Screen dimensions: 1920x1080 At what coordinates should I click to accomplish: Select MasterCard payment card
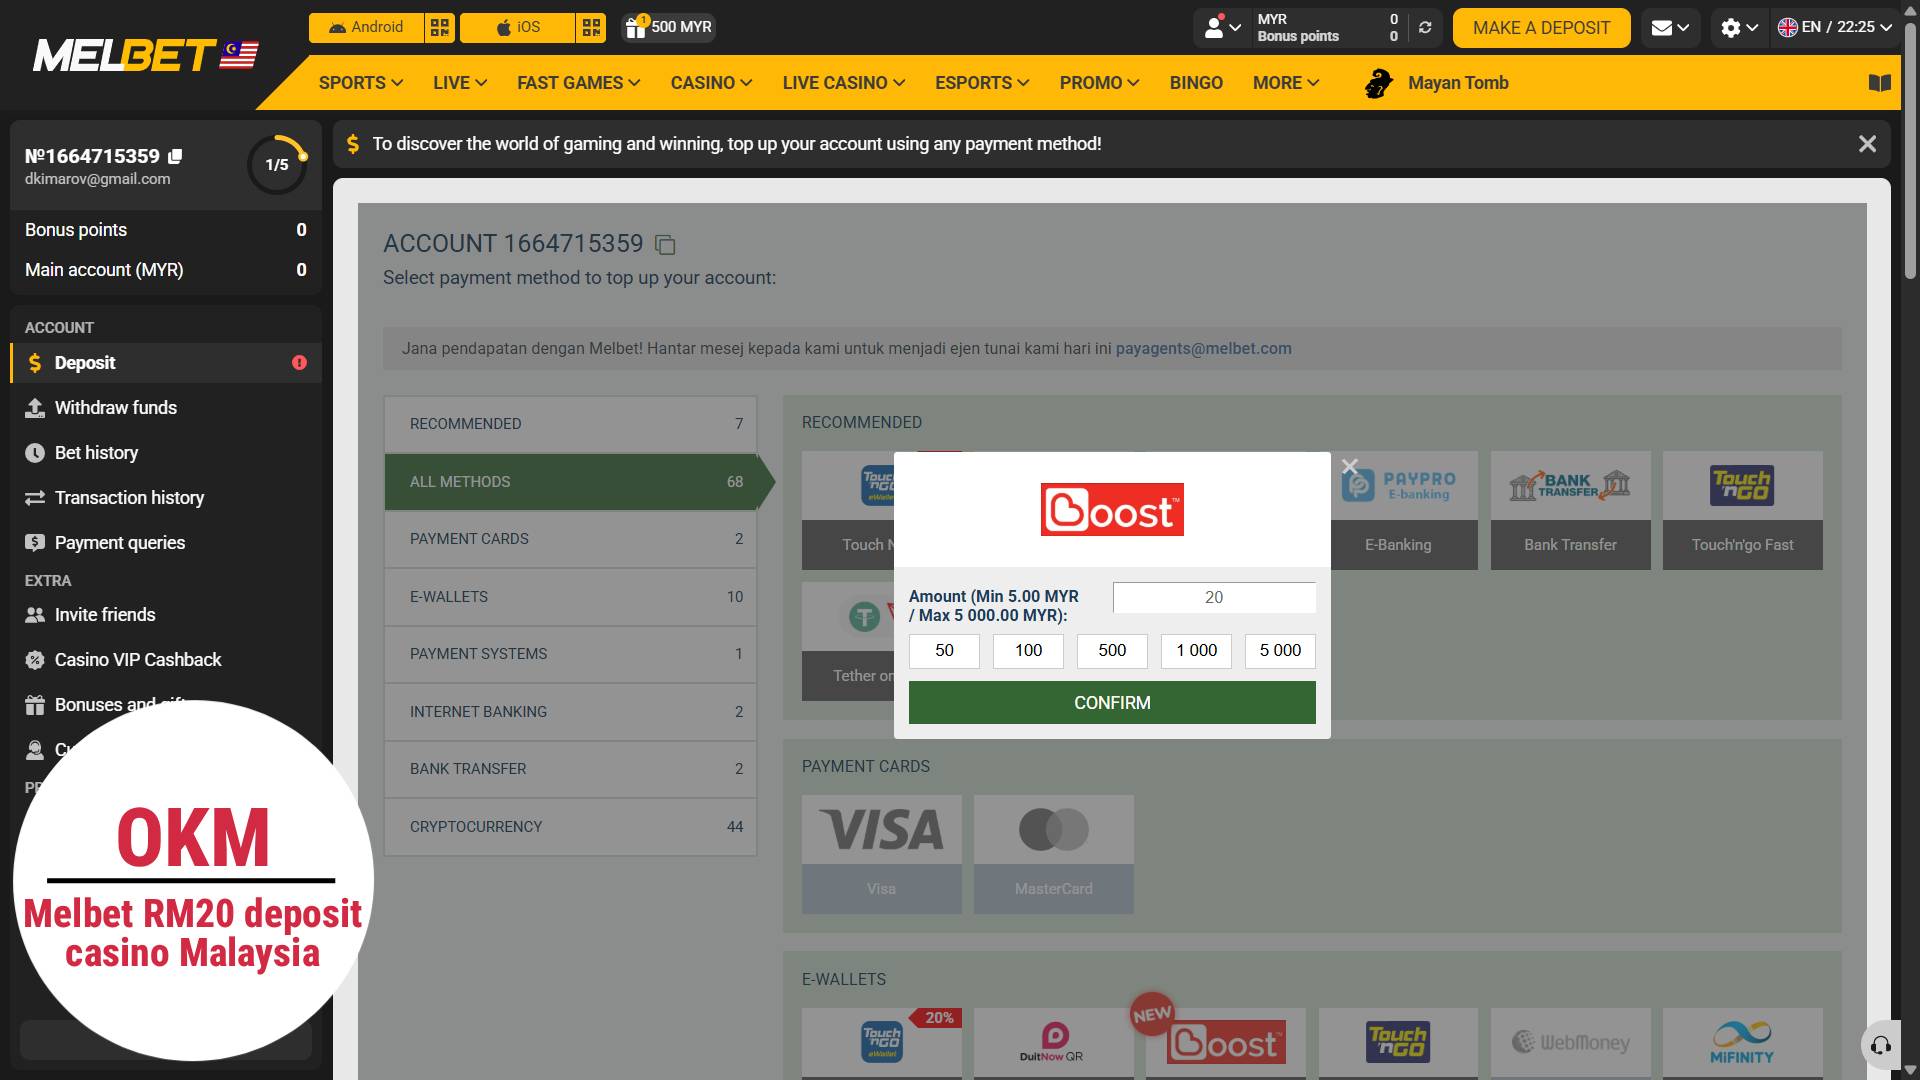tap(1053, 855)
